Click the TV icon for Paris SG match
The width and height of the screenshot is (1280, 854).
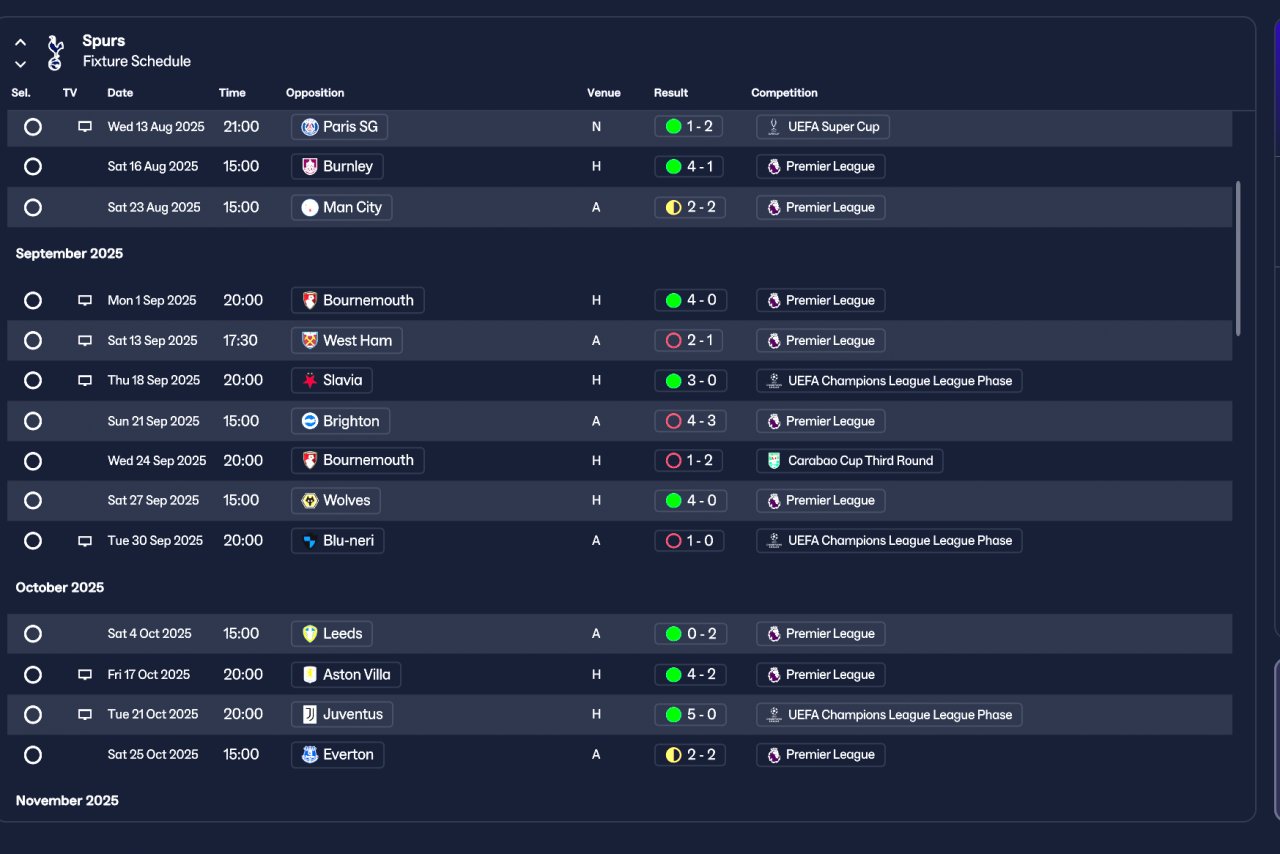[x=85, y=127]
